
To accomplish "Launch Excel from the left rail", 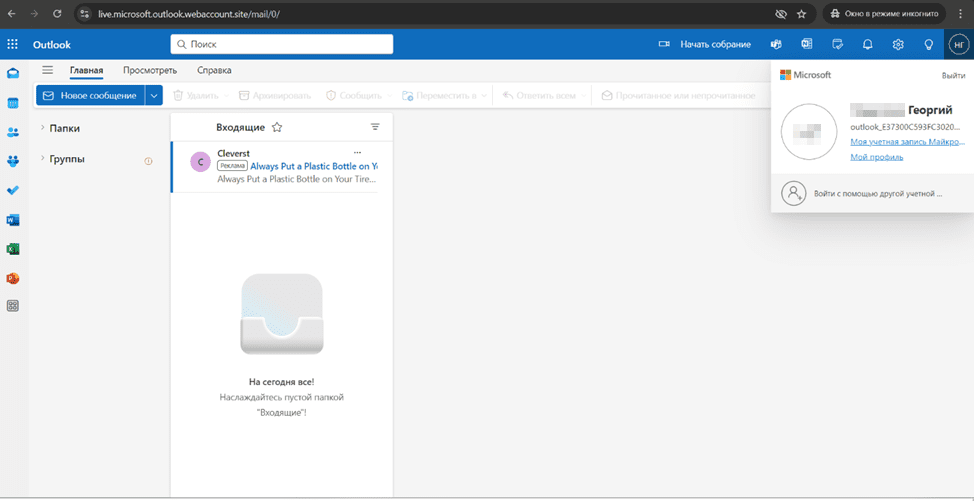I will pos(12,249).
